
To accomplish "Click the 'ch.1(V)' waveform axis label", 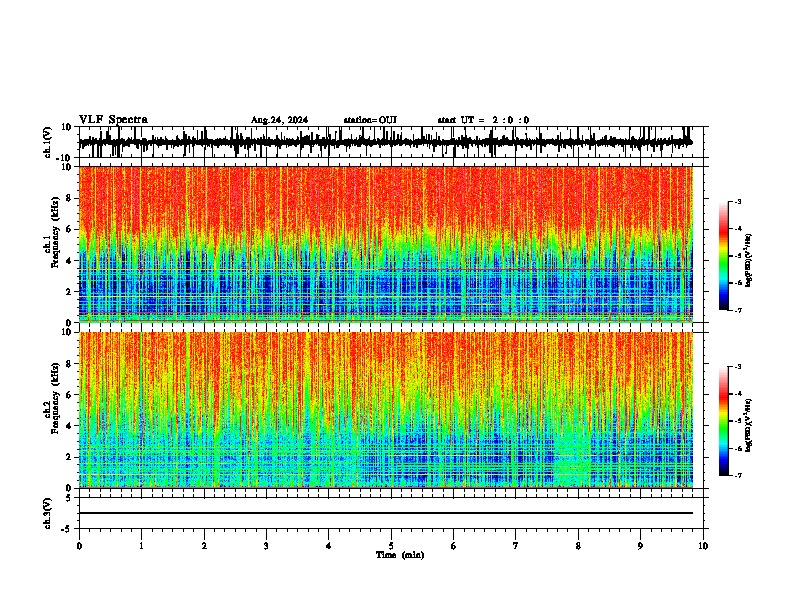I will (48, 142).
